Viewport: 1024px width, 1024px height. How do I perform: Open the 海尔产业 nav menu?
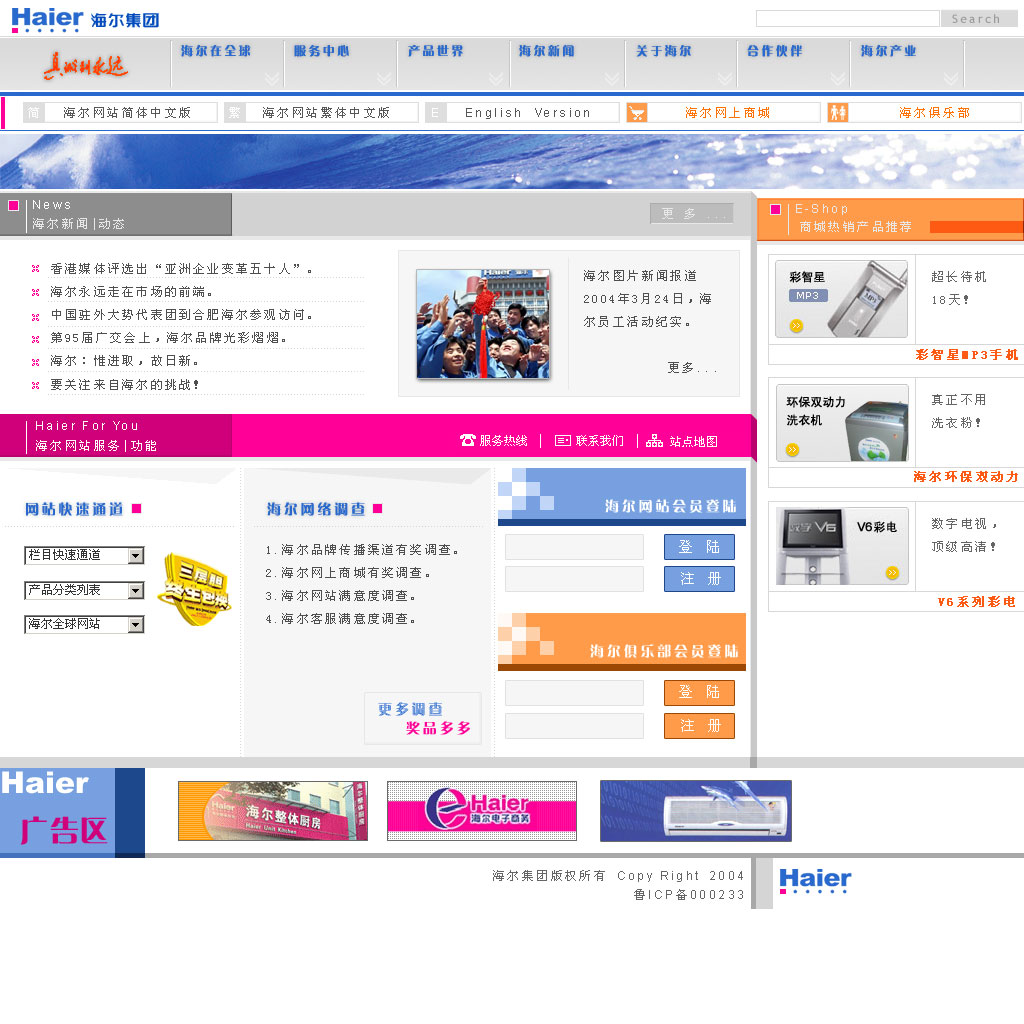[x=888, y=51]
